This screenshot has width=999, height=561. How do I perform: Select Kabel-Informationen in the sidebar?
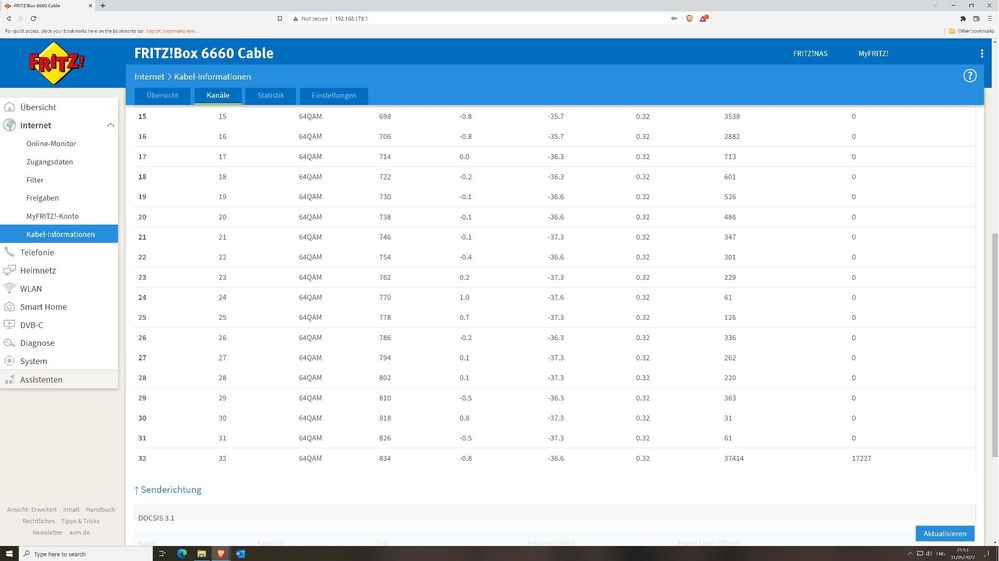59,234
